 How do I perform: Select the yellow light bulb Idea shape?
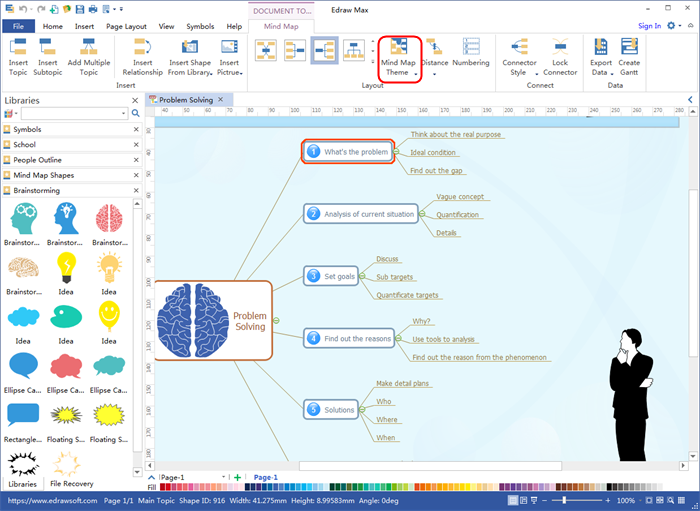coord(66,268)
